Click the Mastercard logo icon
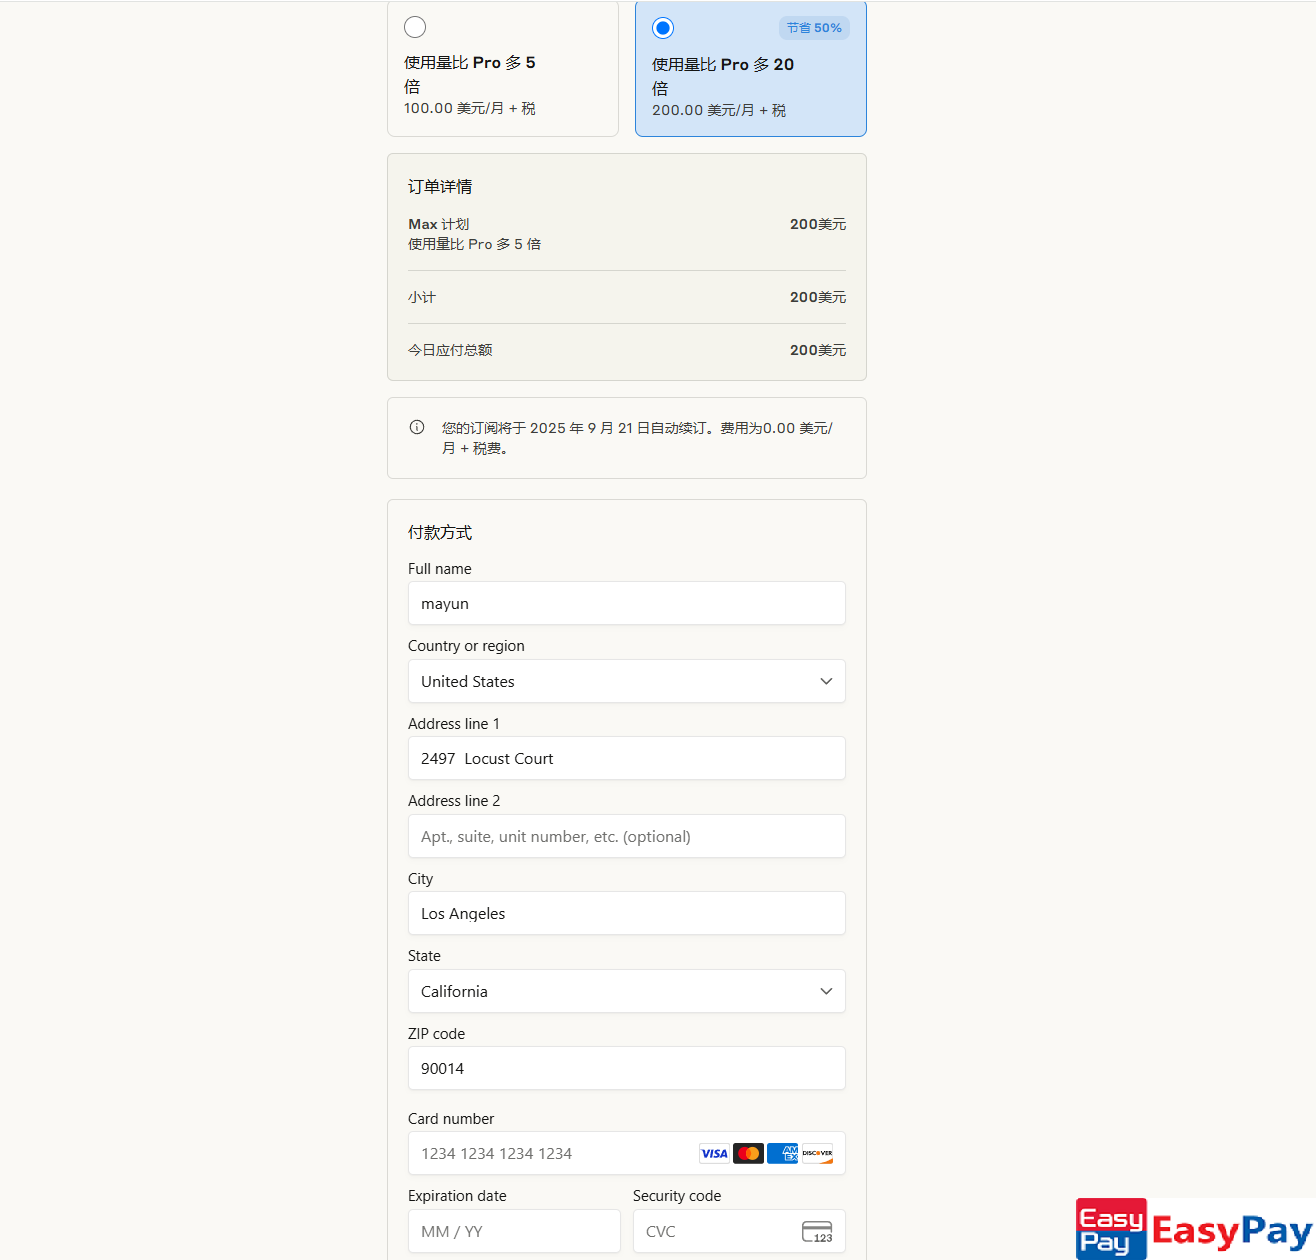This screenshot has height=1260, width=1316. [748, 1153]
